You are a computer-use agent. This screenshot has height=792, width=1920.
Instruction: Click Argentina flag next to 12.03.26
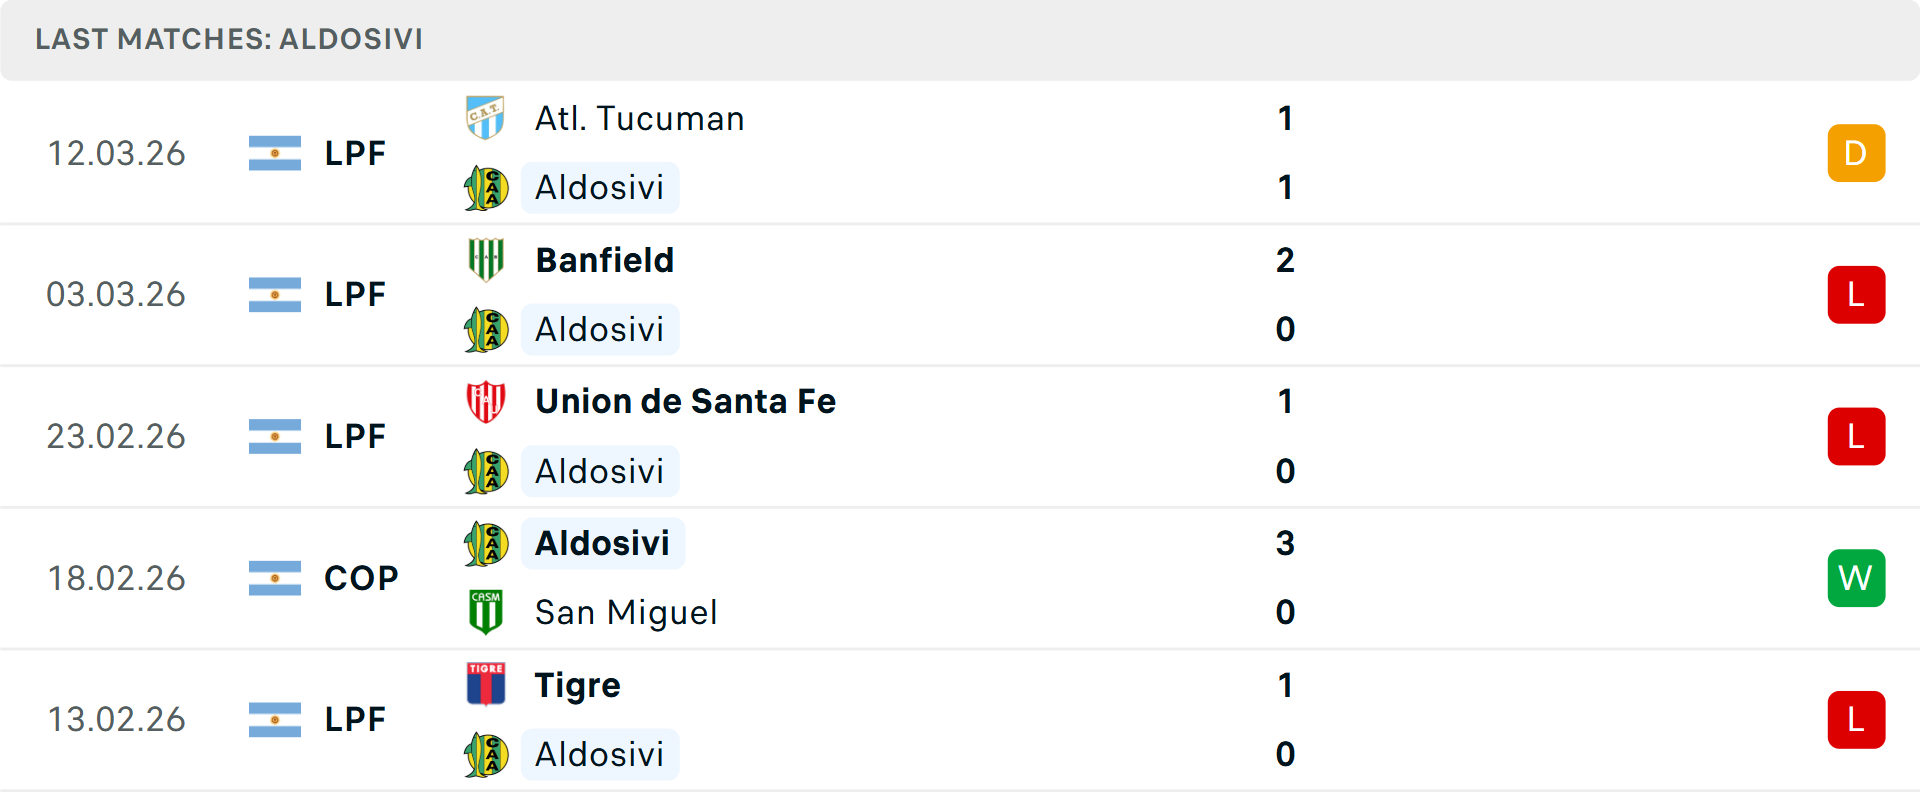(x=275, y=153)
